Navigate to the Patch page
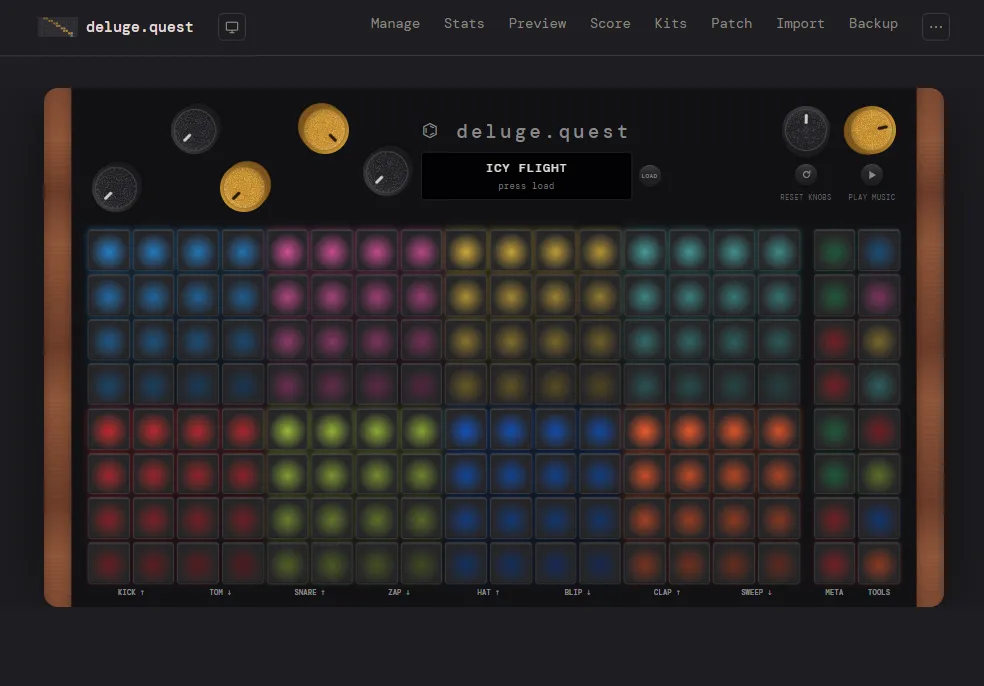The image size is (984, 686). click(x=731, y=23)
